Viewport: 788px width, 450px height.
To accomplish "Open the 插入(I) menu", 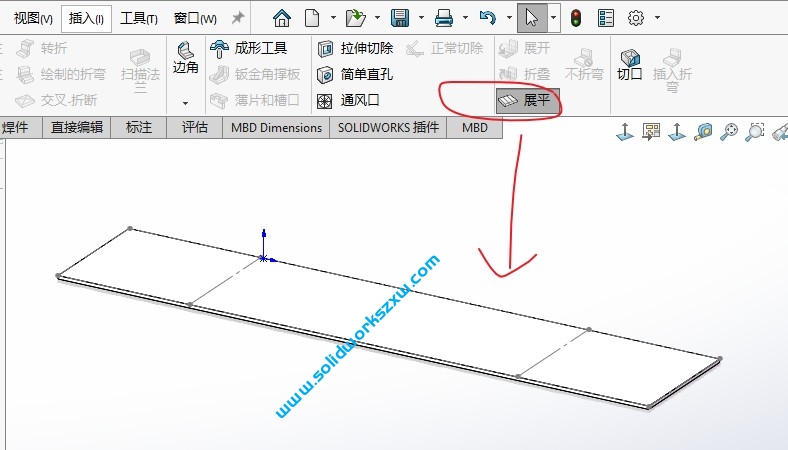I will (x=86, y=19).
